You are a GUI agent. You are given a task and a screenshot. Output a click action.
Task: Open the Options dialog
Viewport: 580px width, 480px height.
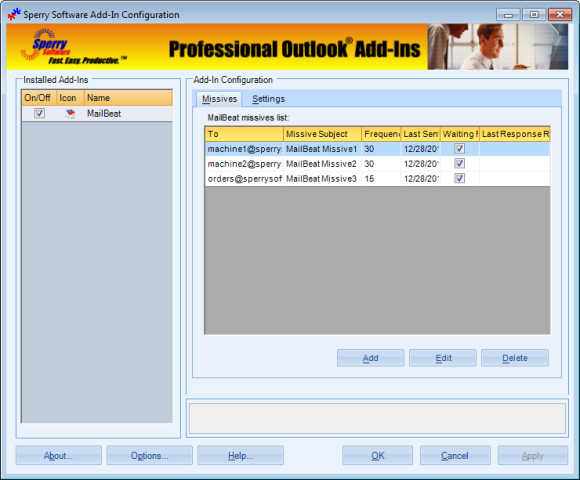tap(149, 456)
